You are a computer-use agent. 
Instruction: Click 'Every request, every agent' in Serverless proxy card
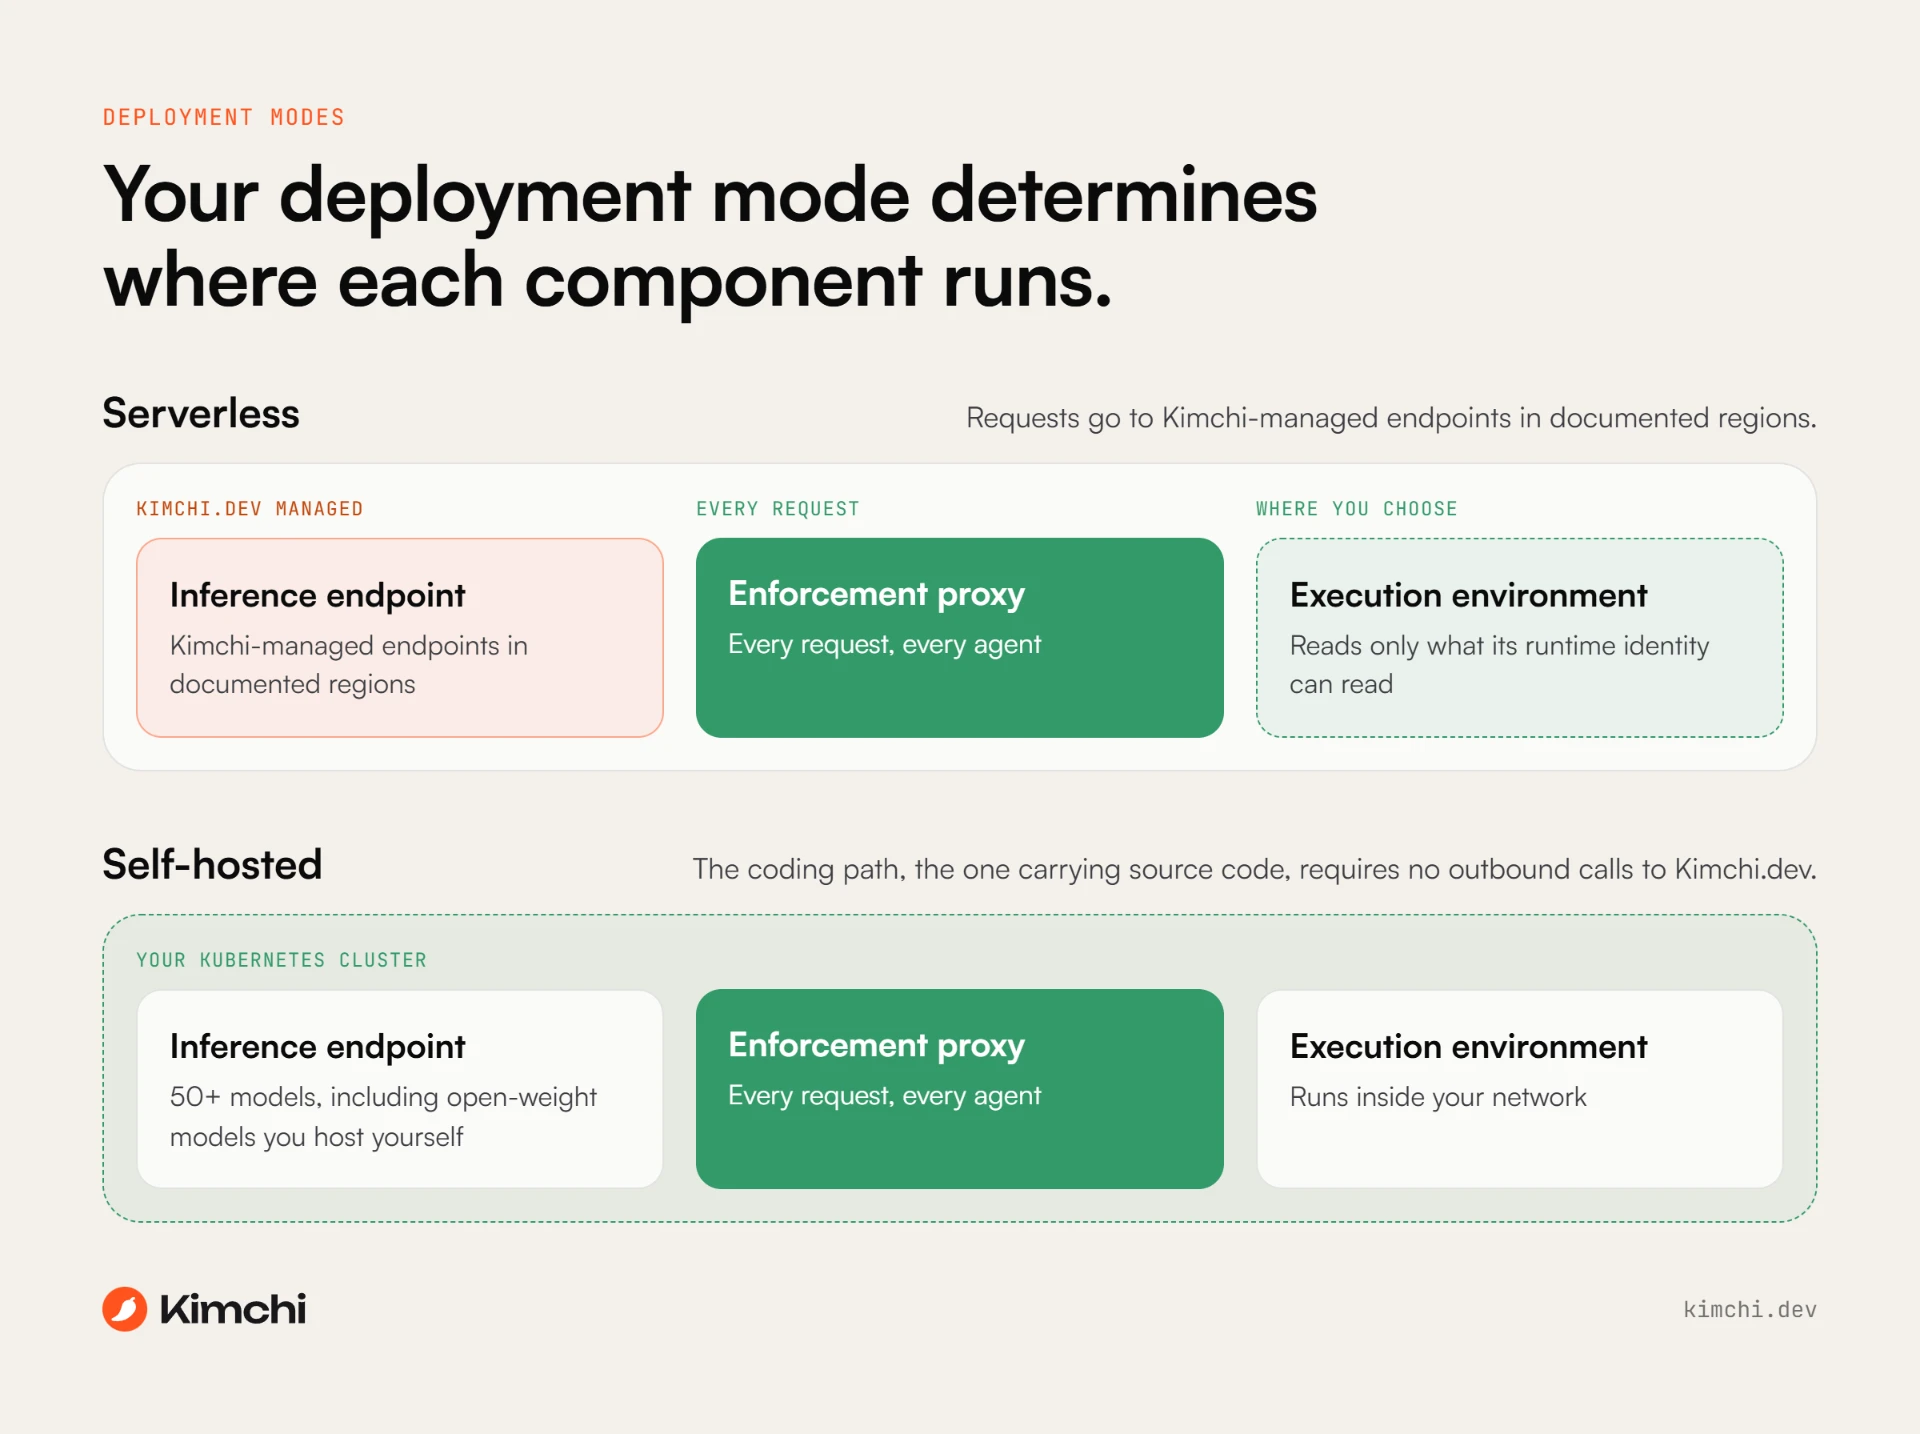click(885, 645)
